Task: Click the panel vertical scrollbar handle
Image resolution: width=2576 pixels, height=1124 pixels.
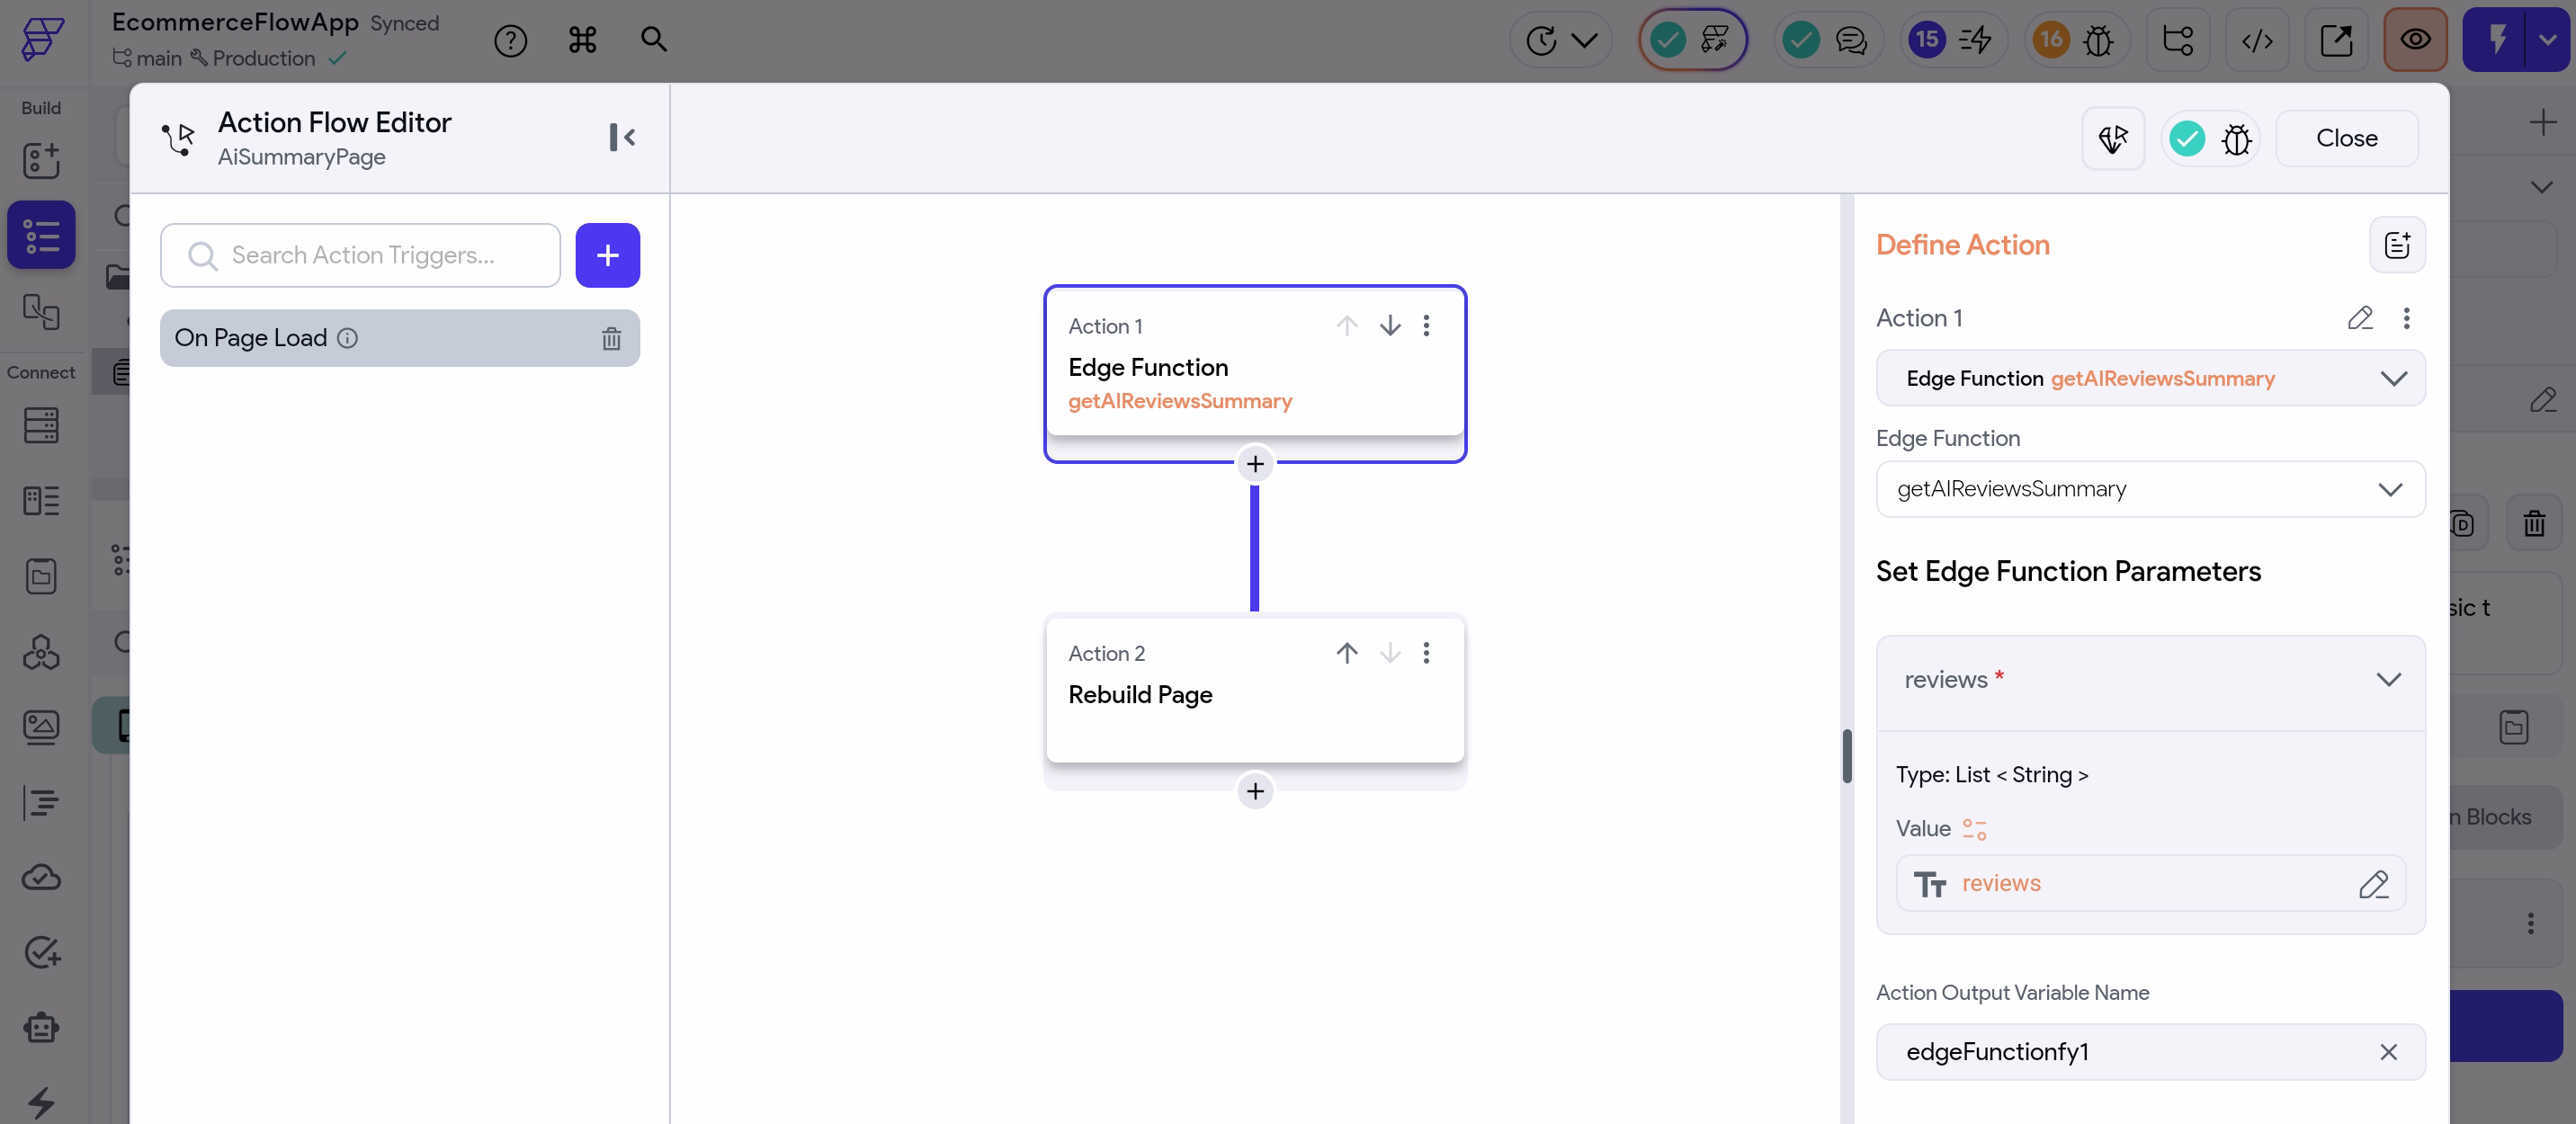Action: [x=1847, y=756]
